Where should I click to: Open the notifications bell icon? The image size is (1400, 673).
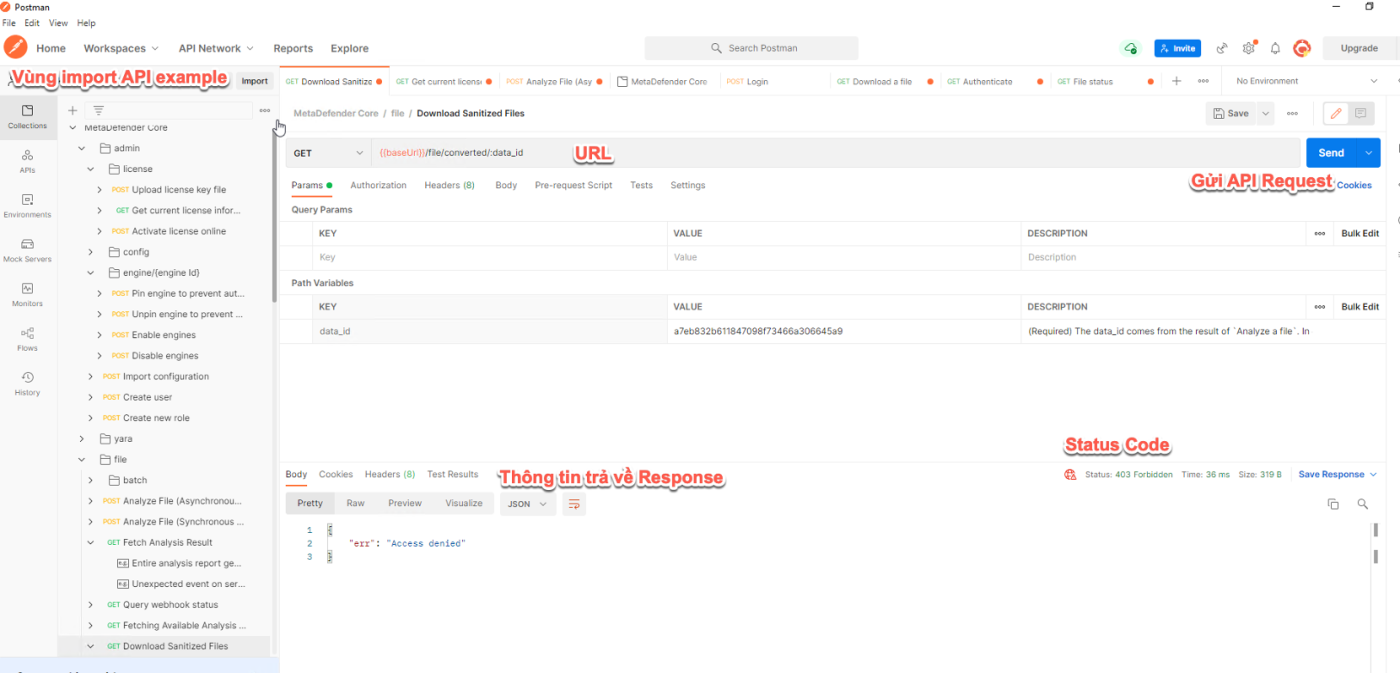click(1275, 48)
